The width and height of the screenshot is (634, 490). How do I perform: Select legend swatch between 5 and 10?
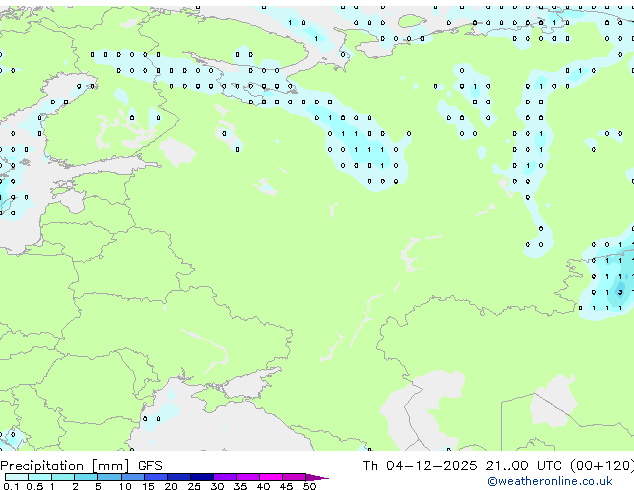point(109,477)
